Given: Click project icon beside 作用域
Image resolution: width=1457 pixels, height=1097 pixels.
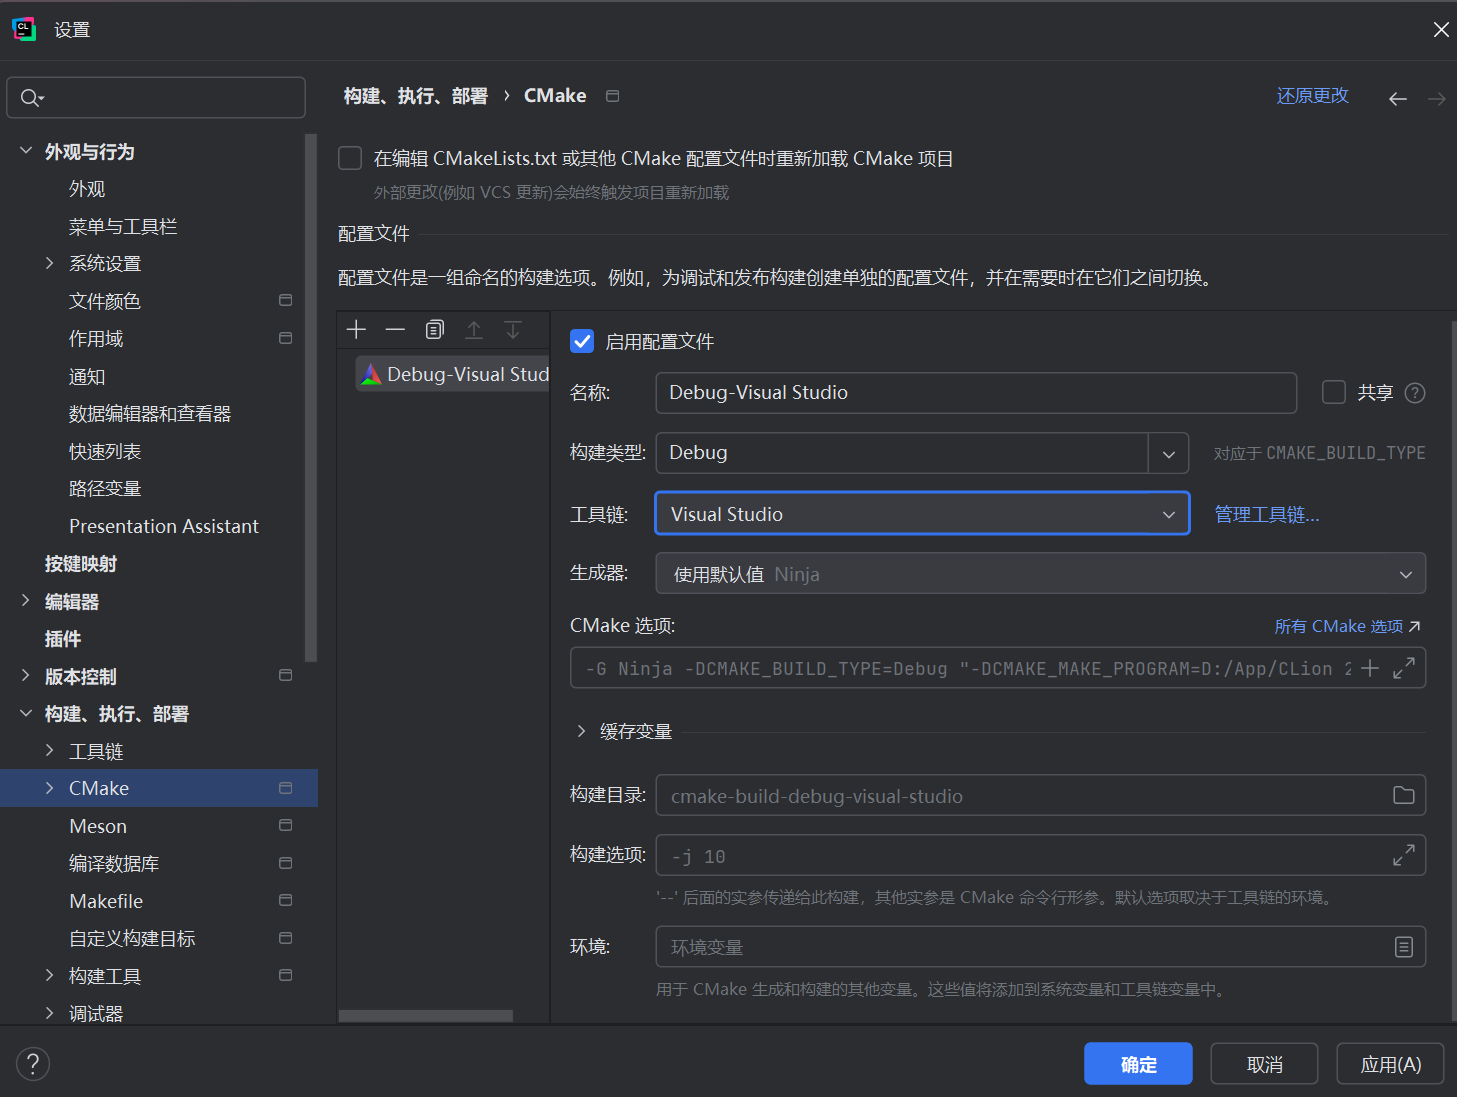Looking at the screenshot, I should coord(285,338).
